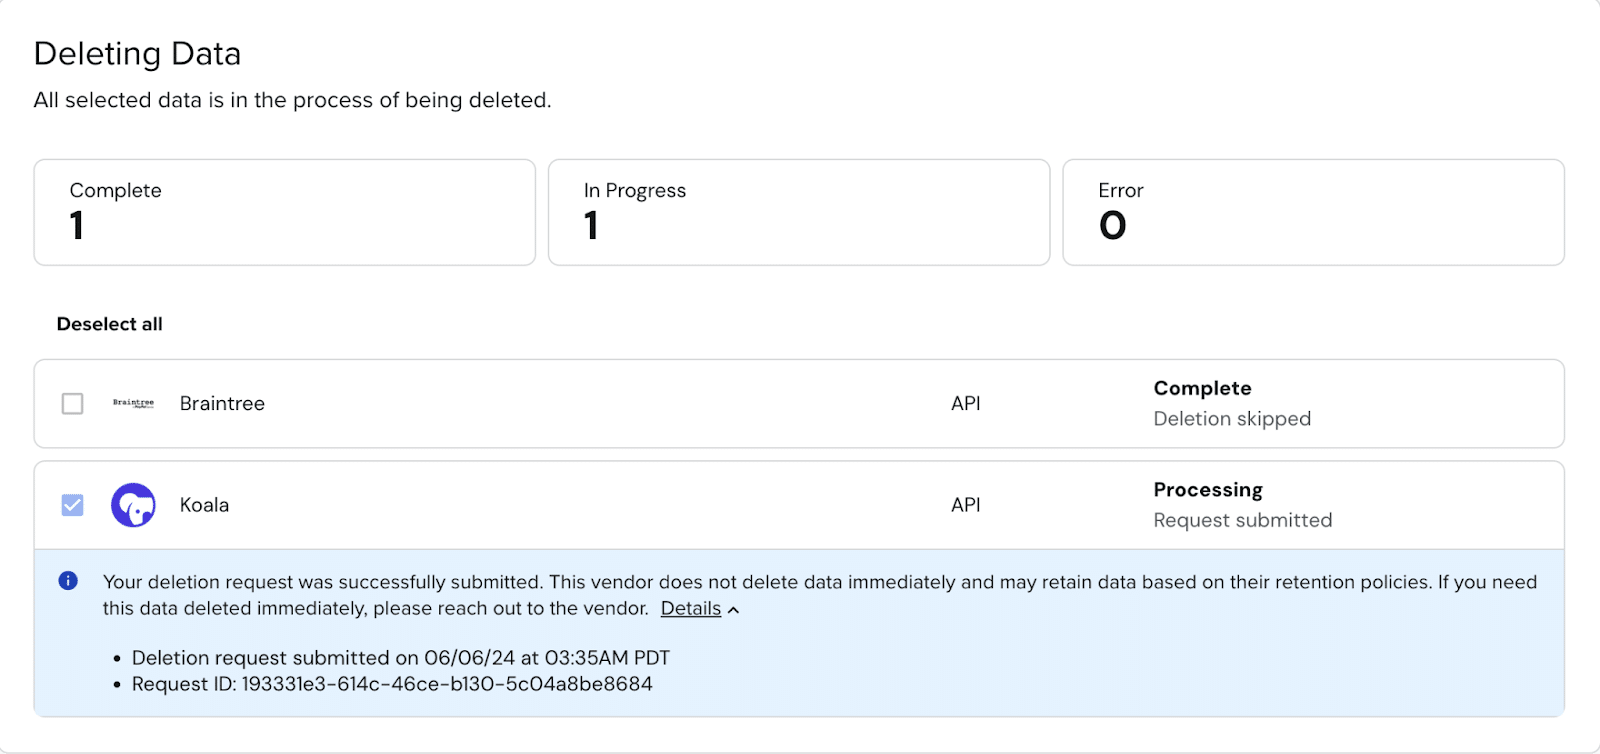Click the Braintree logo icon
This screenshot has height=754, width=1600.
[x=133, y=403]
